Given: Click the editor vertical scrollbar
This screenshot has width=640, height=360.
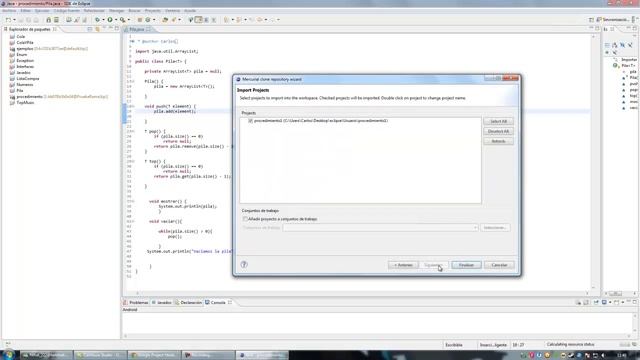Looking at the screenshot, I should [x=593, y=163].
